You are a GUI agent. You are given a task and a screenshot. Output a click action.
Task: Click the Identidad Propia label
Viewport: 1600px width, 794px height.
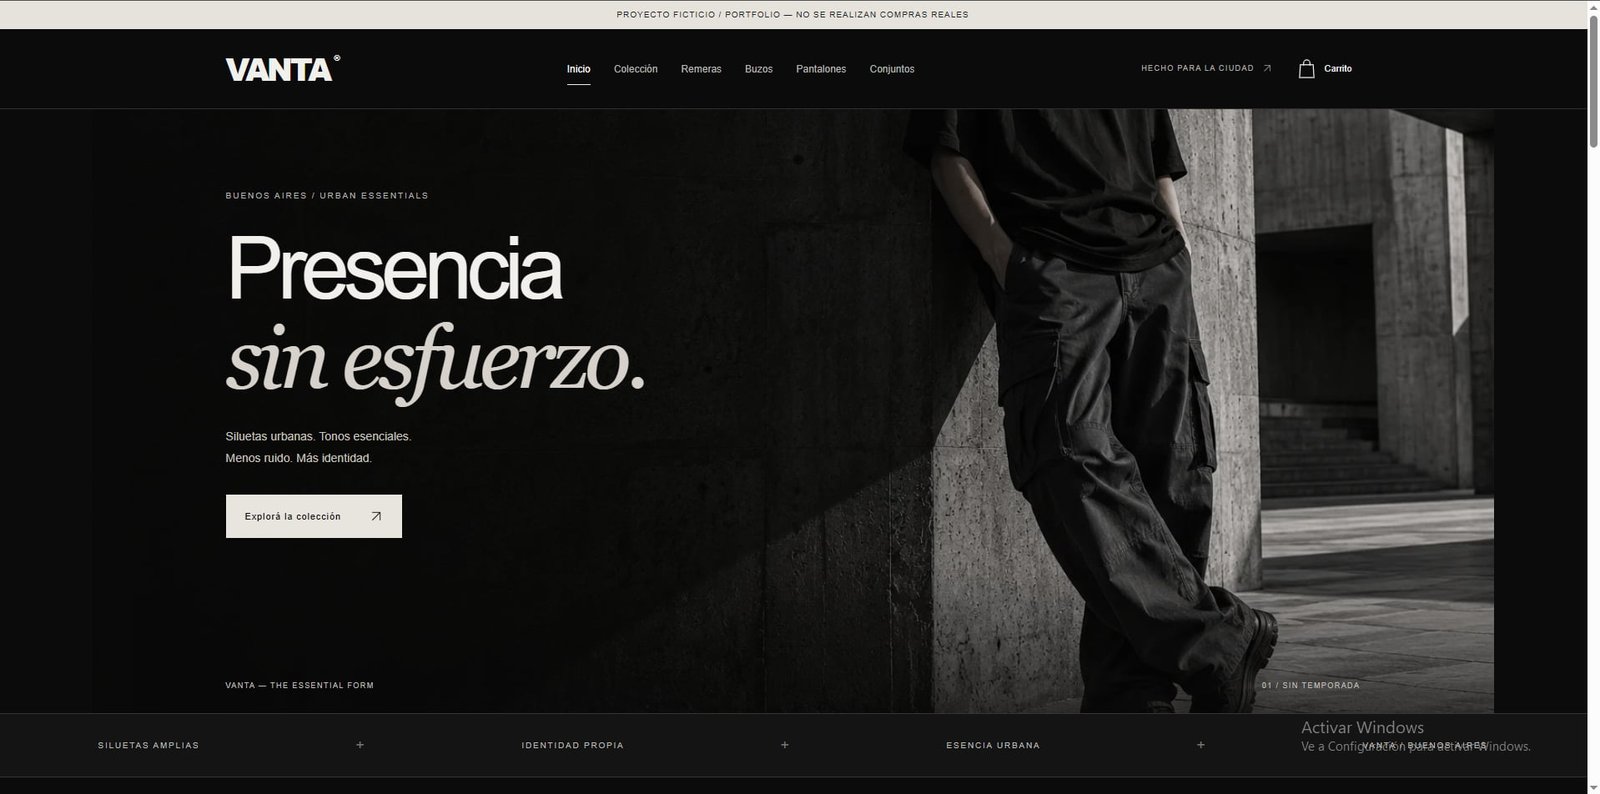[x=572, y=745]
